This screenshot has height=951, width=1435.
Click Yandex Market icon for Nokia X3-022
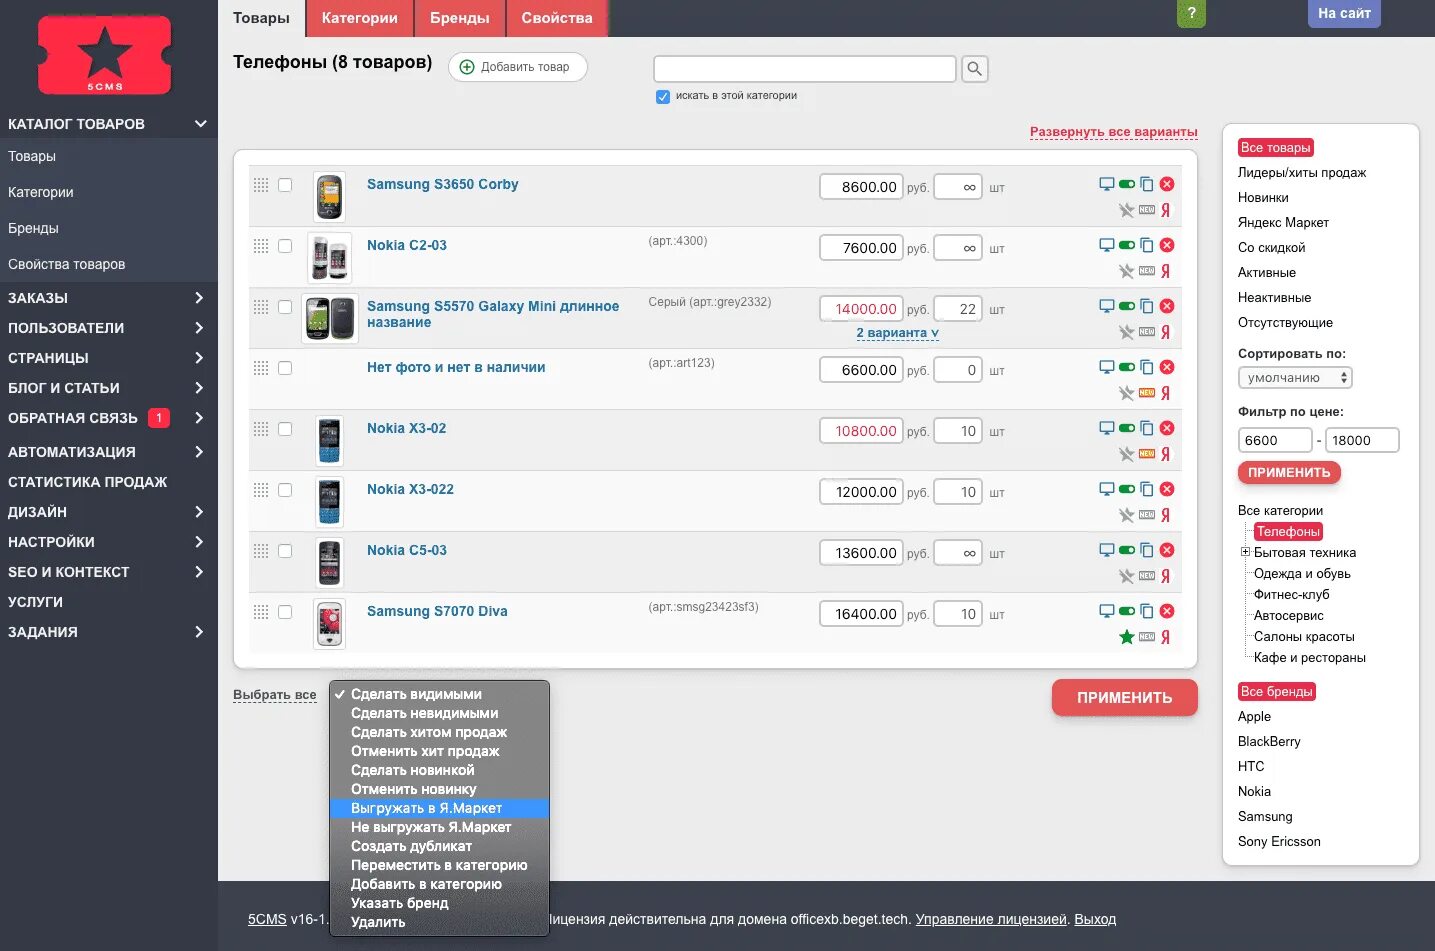[x=1165, y=515]
